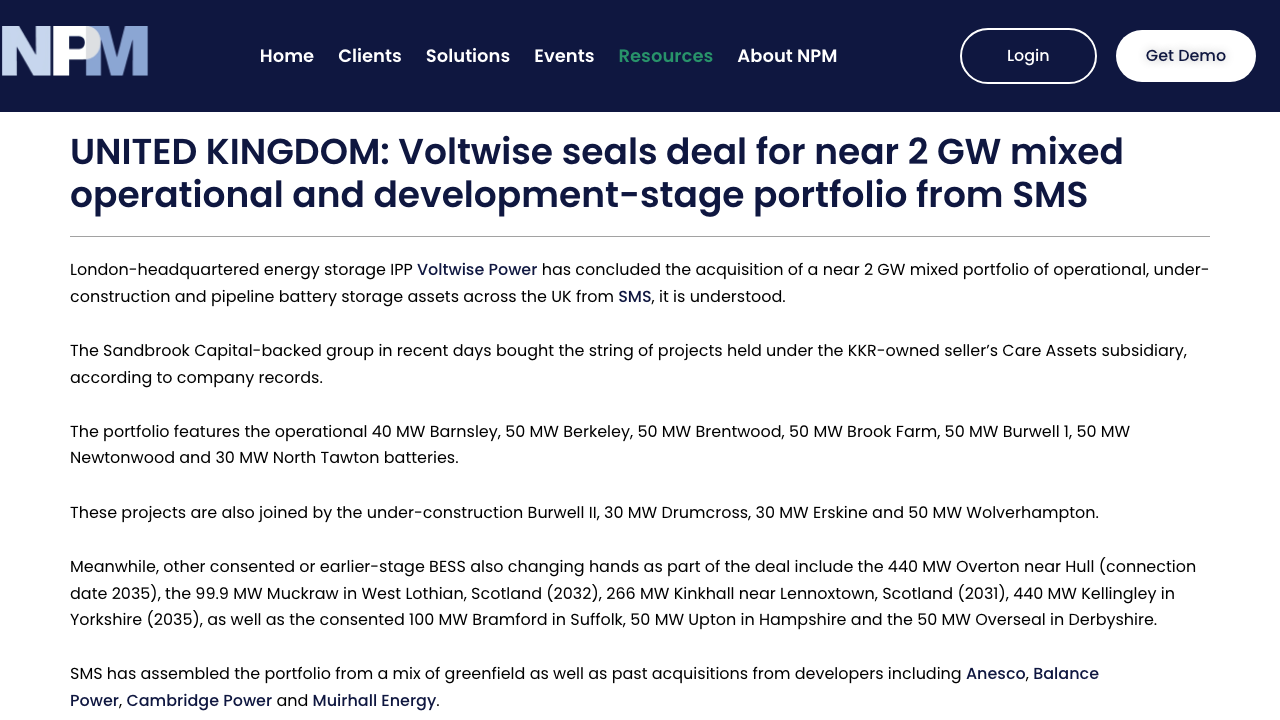Image resolution: width=1280 pixels, height=720 pixels.
Task: Go to the Clients page
Action: tap(370, 56)
